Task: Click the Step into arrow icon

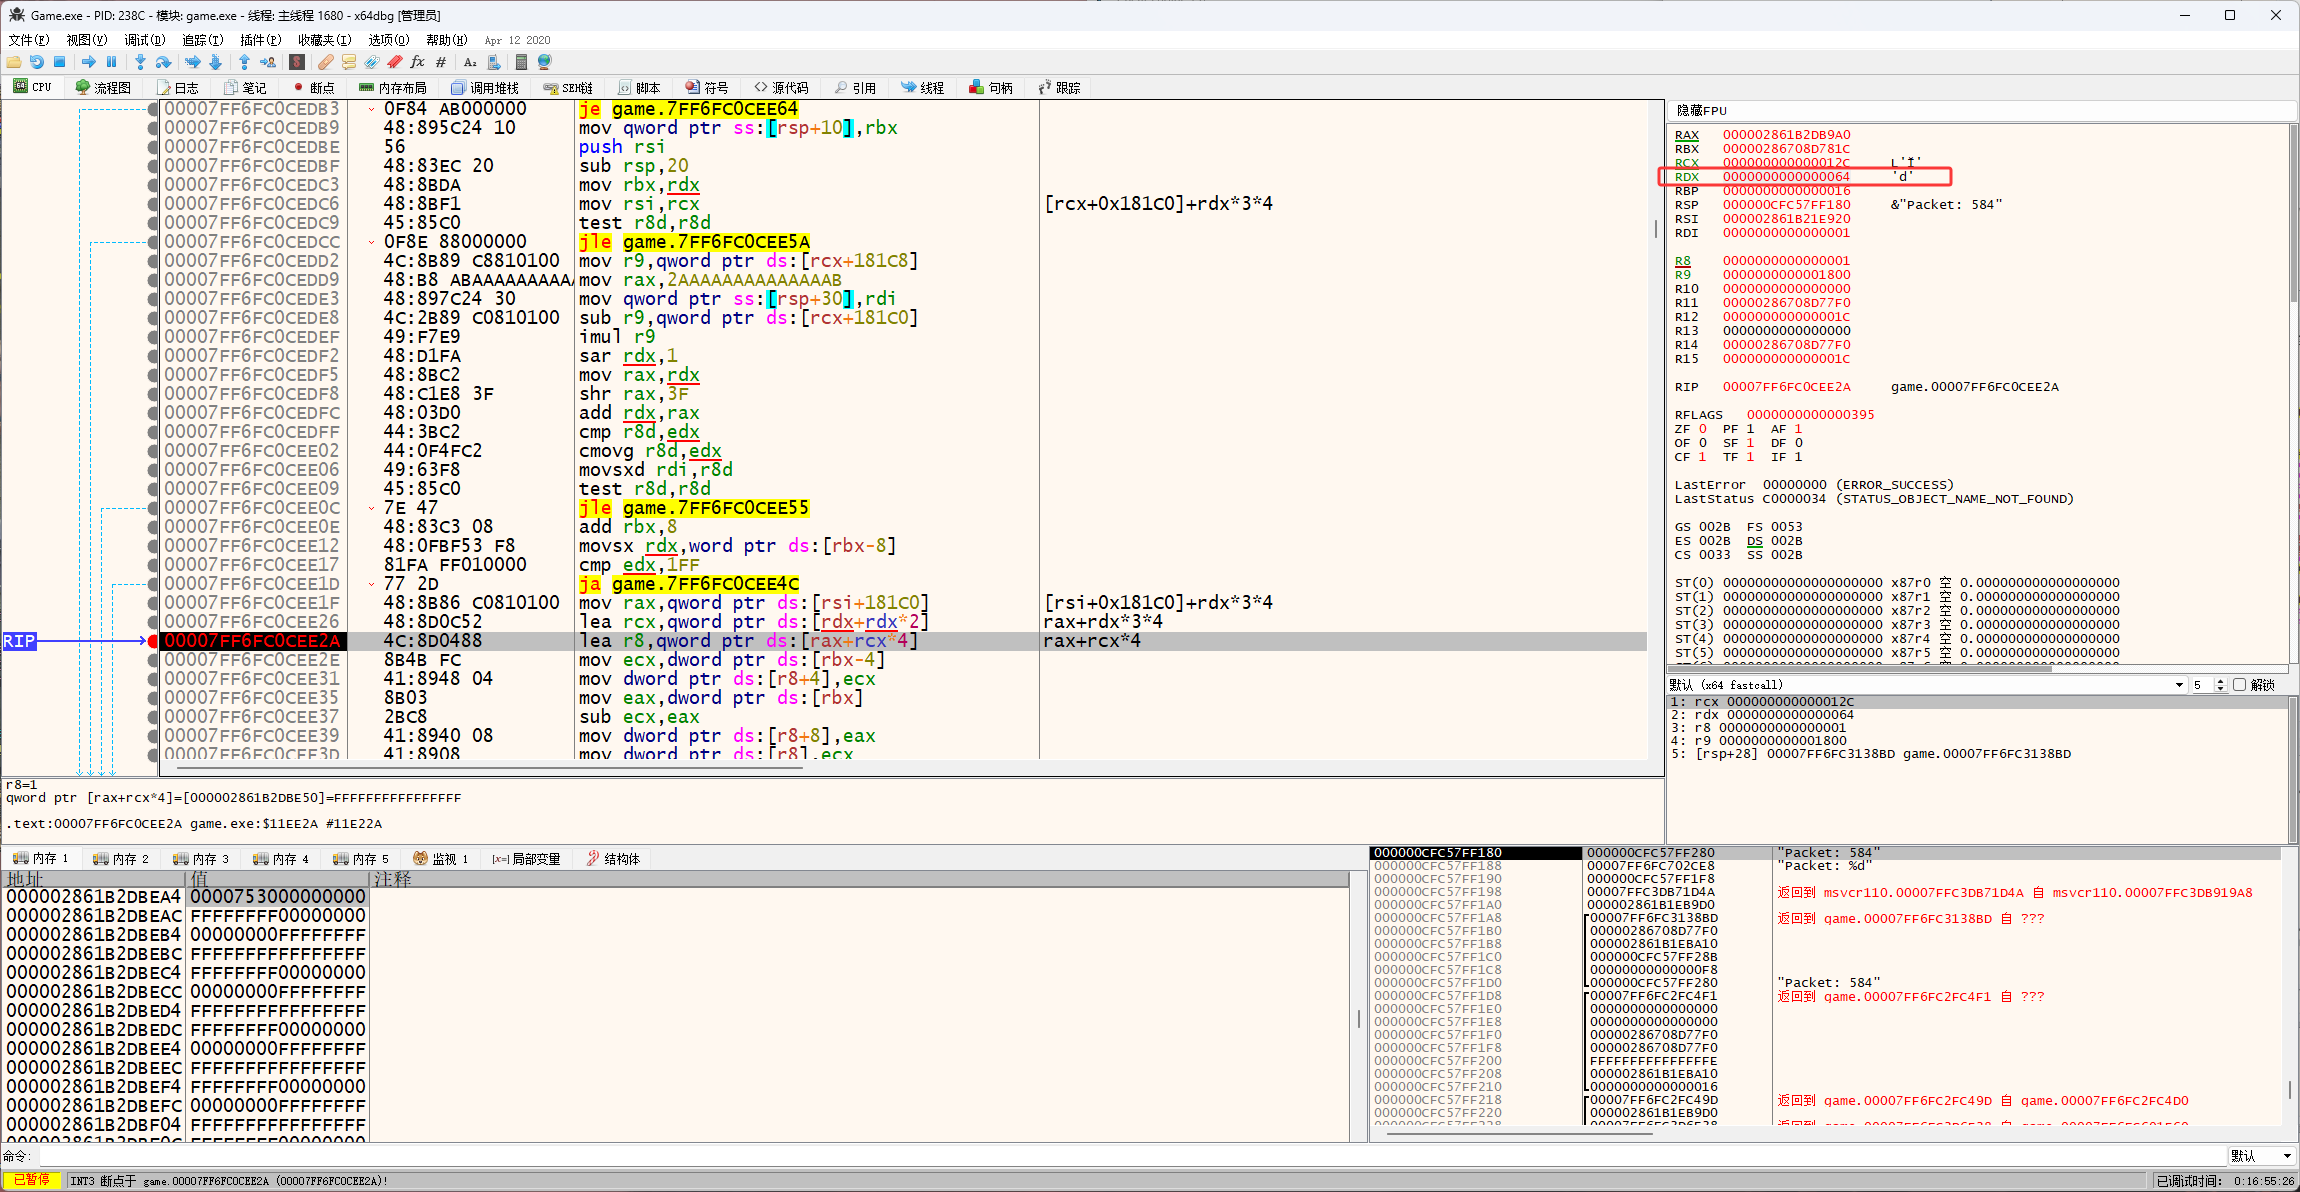Action: click(x=140, y=62)
